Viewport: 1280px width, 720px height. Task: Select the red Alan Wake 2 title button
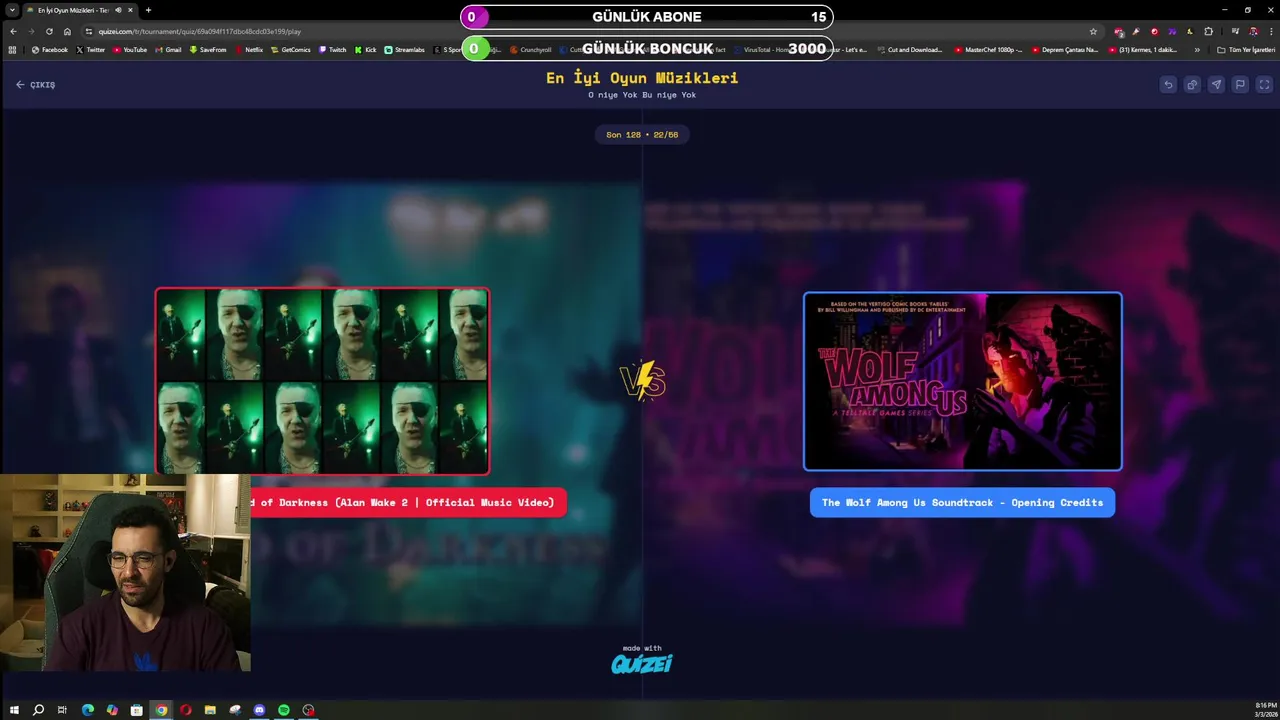click(x=408, y=503)
